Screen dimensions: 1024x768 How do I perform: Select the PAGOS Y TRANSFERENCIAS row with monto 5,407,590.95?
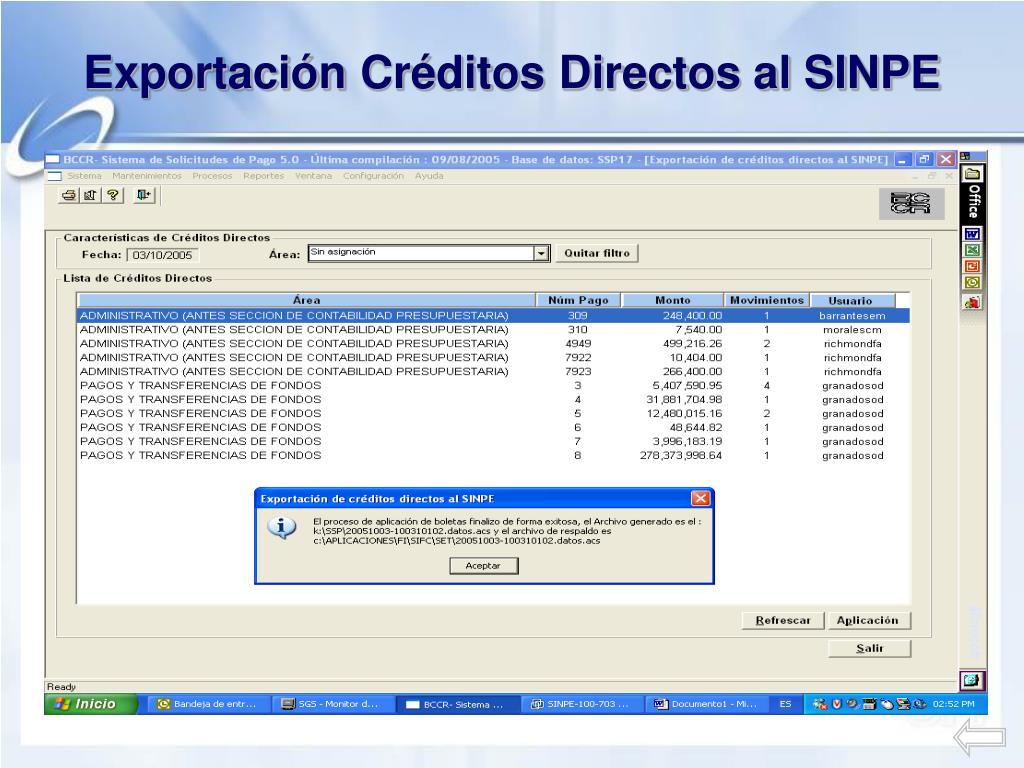click(493, 386)
